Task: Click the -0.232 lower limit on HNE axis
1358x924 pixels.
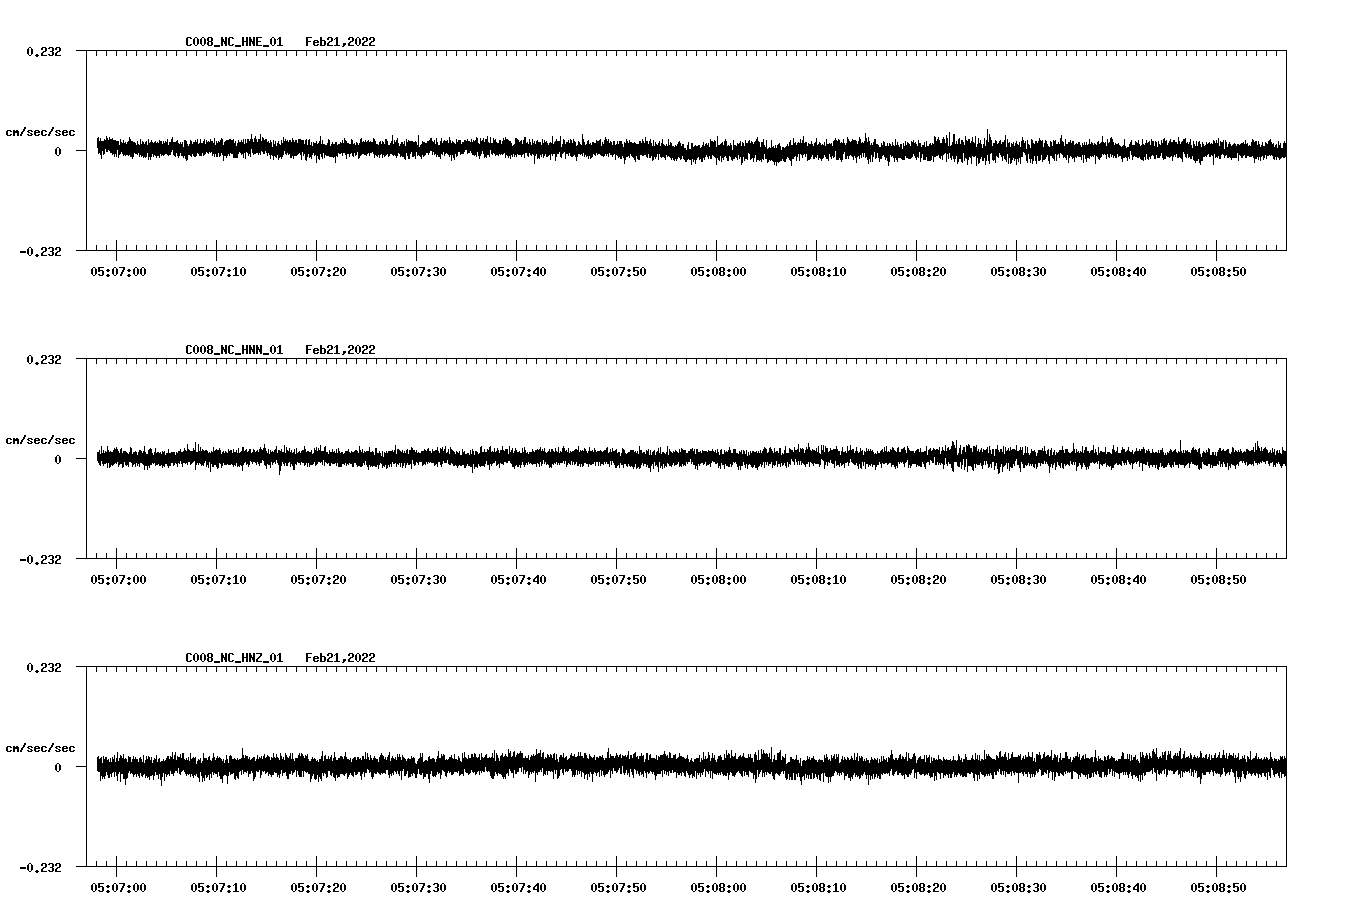Action: (40, 251)
